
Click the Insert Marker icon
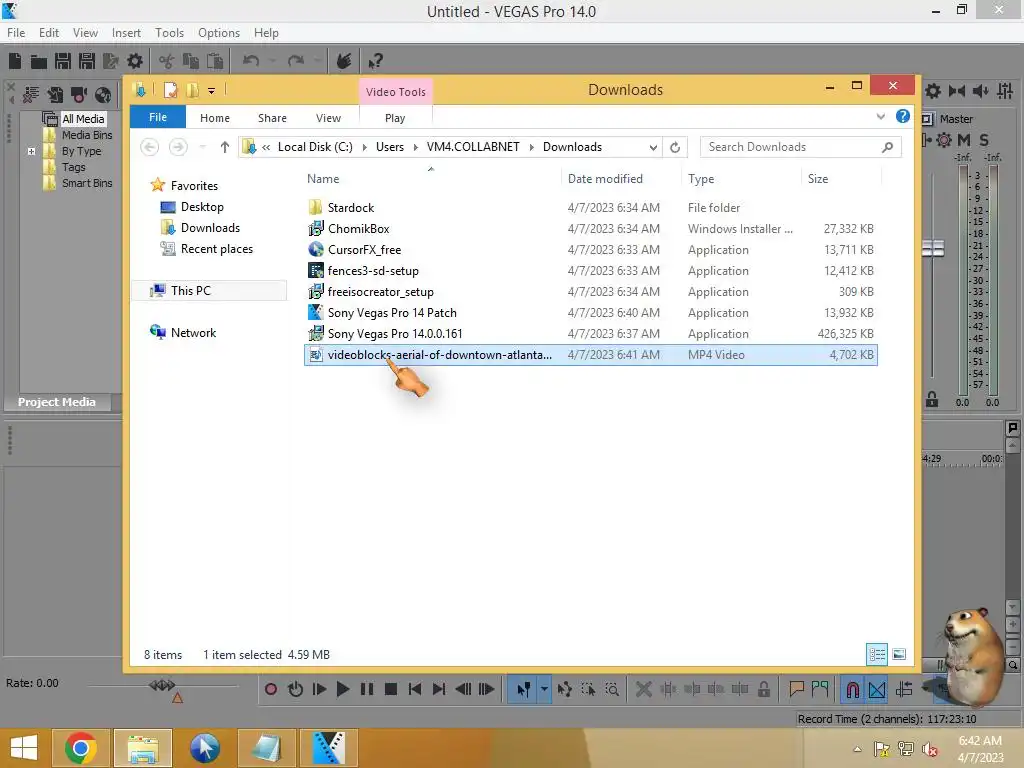point(796,689)
